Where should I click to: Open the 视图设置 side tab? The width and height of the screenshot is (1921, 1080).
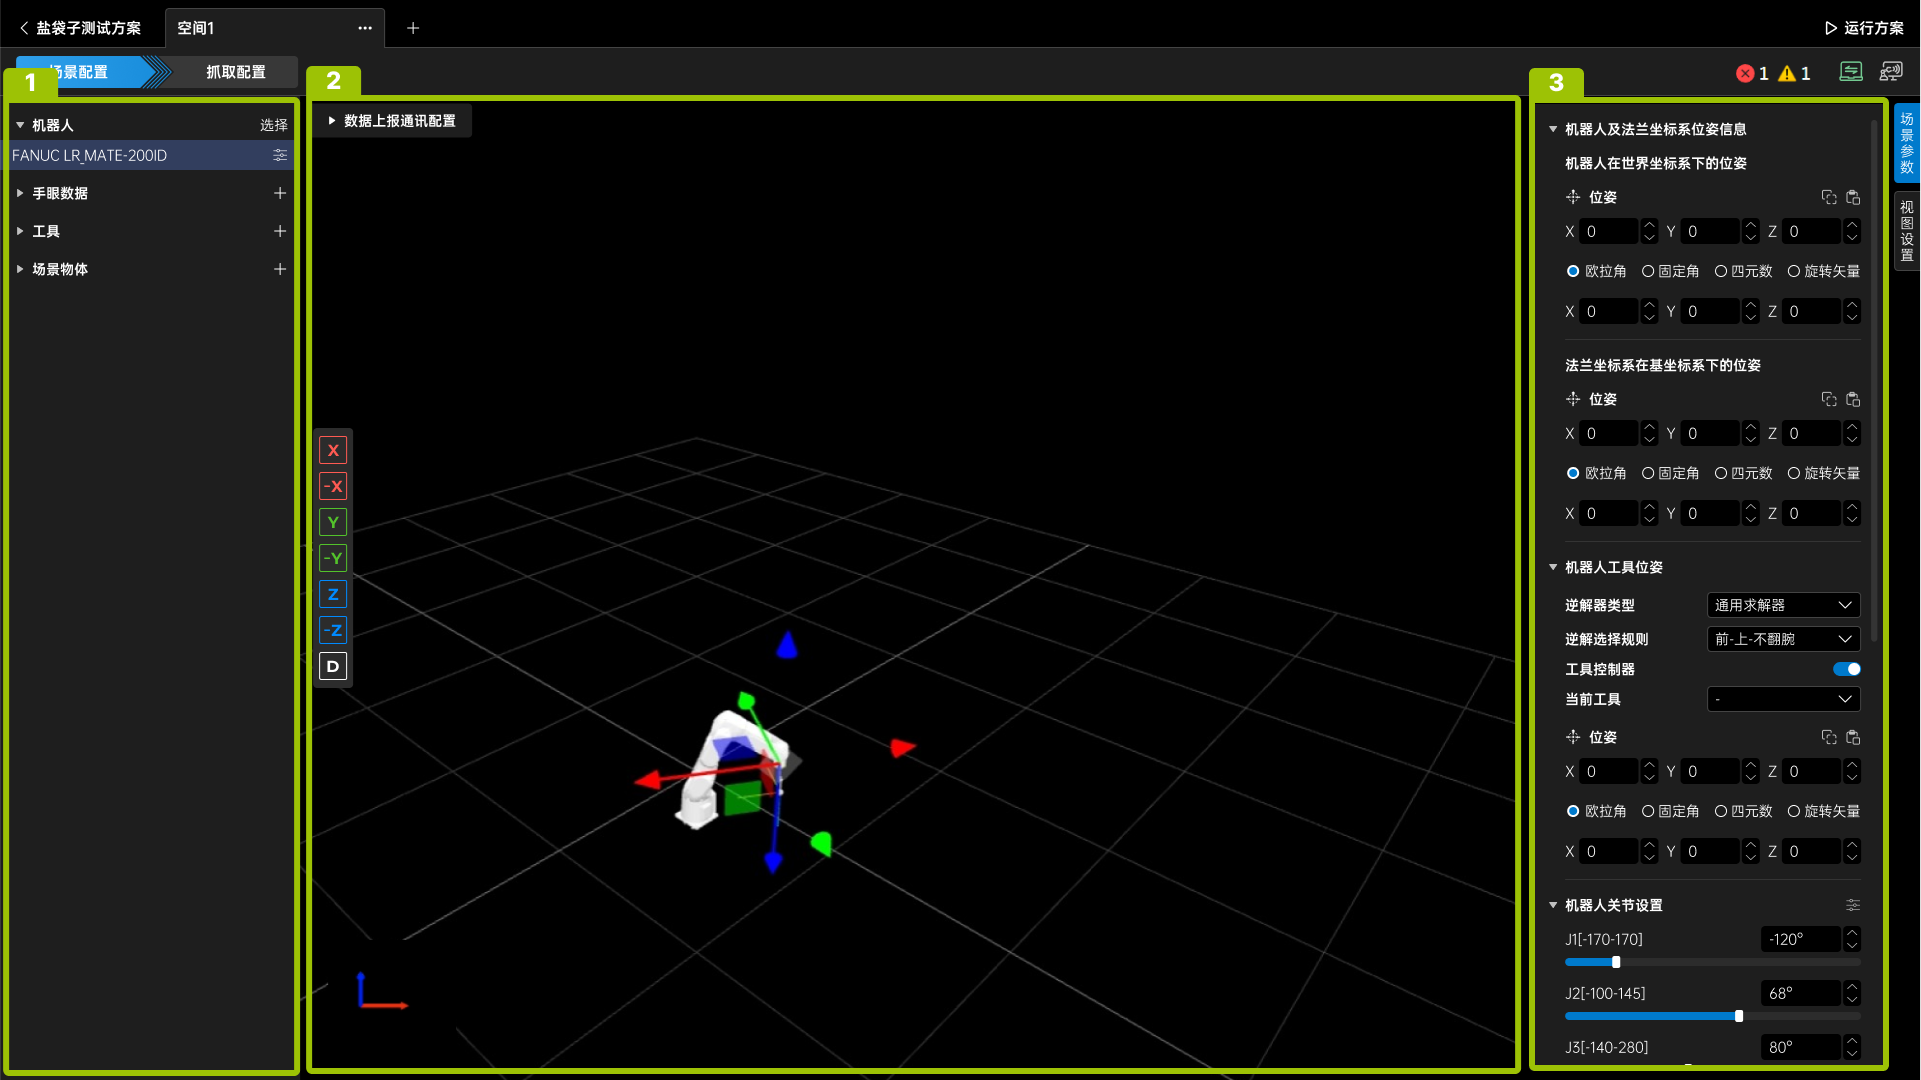[1906, 230]
